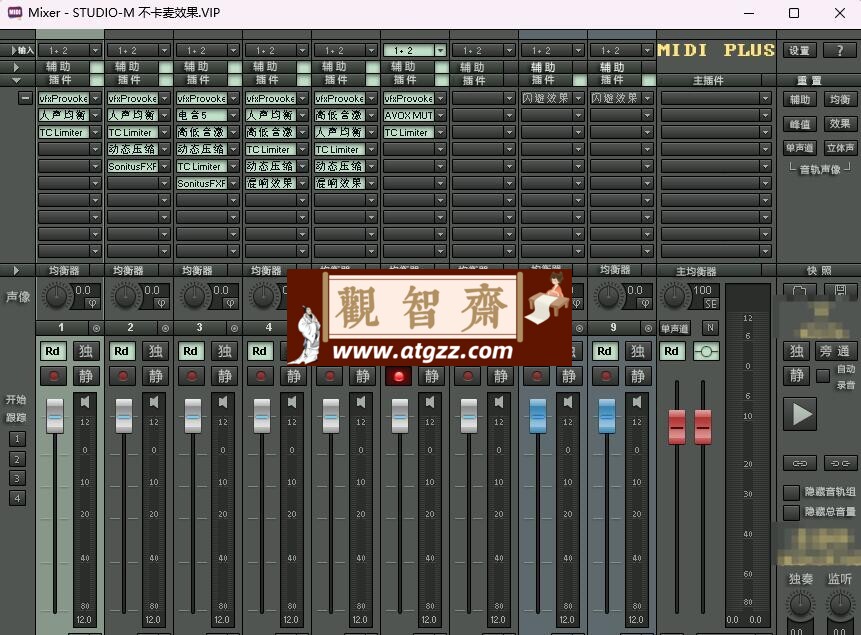Click speaker icon atop channel 4 meter
Viewport: 861px width, 635px height.
292,402
